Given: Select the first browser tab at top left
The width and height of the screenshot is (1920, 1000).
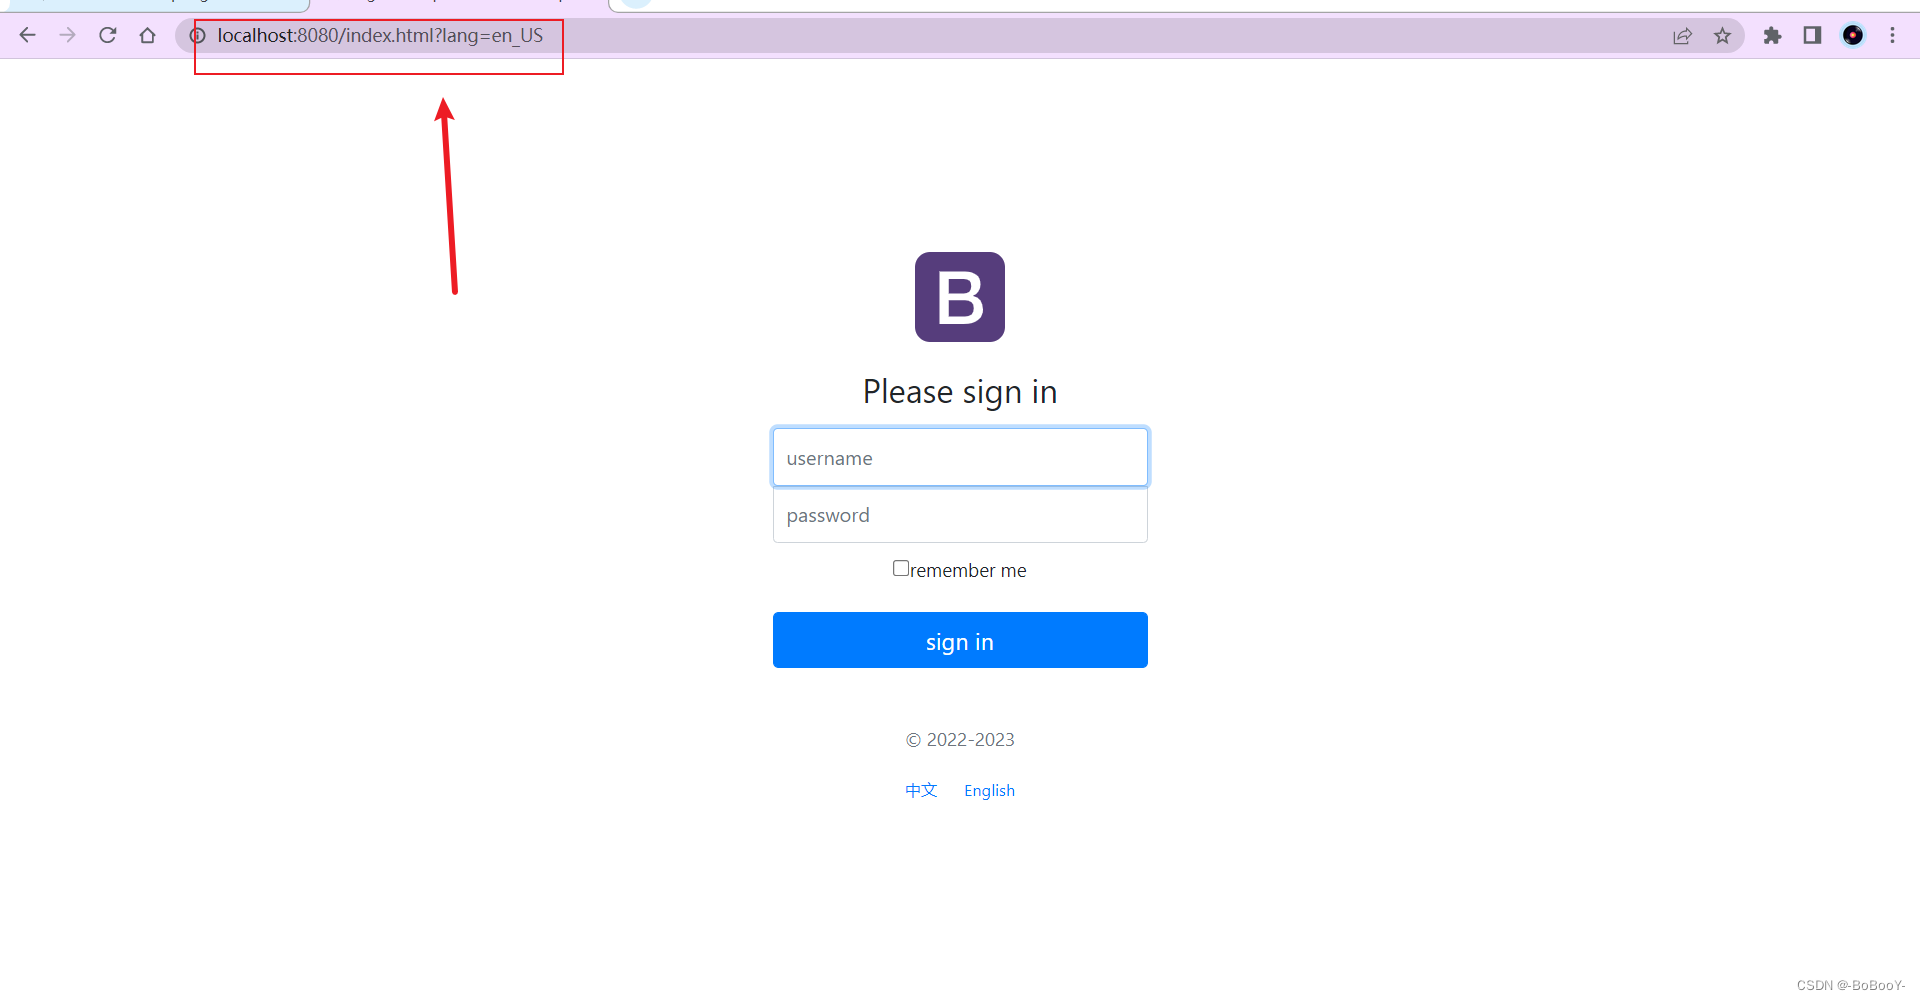Looking at the screenshot, I should click(155, 5).
